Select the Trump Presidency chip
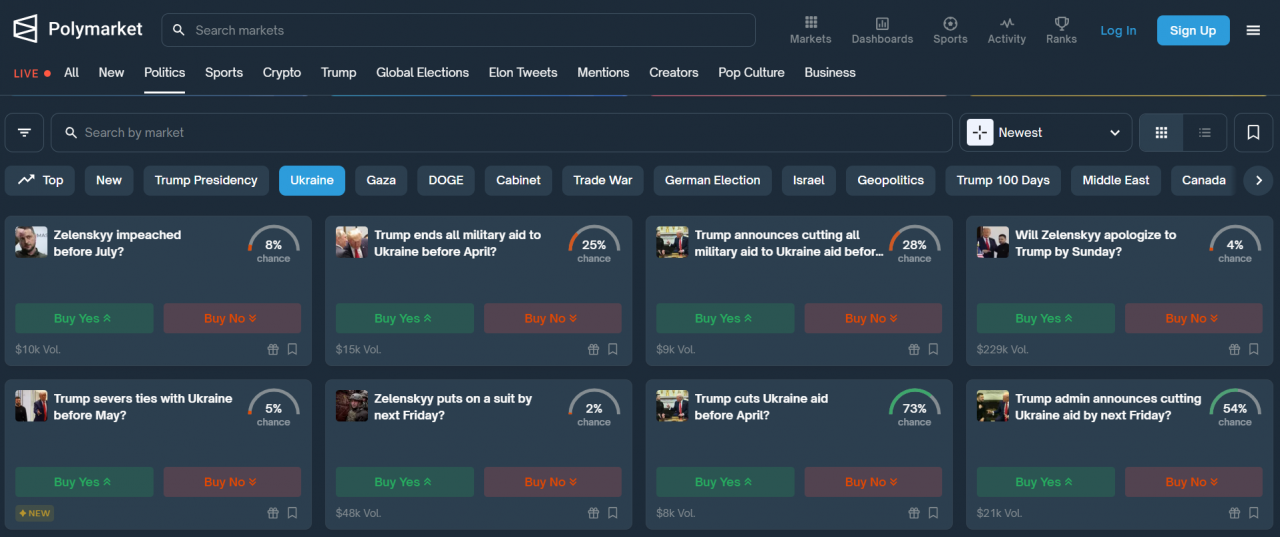The width and height of the screenshot is (1280, 537). coord(206,180)
